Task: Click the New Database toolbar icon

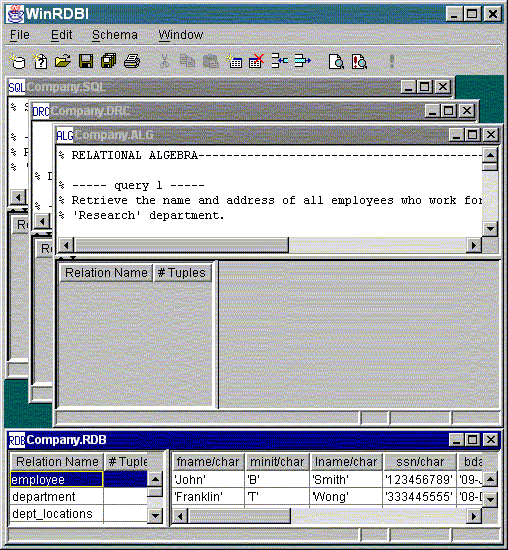Action: click(18, 62)
